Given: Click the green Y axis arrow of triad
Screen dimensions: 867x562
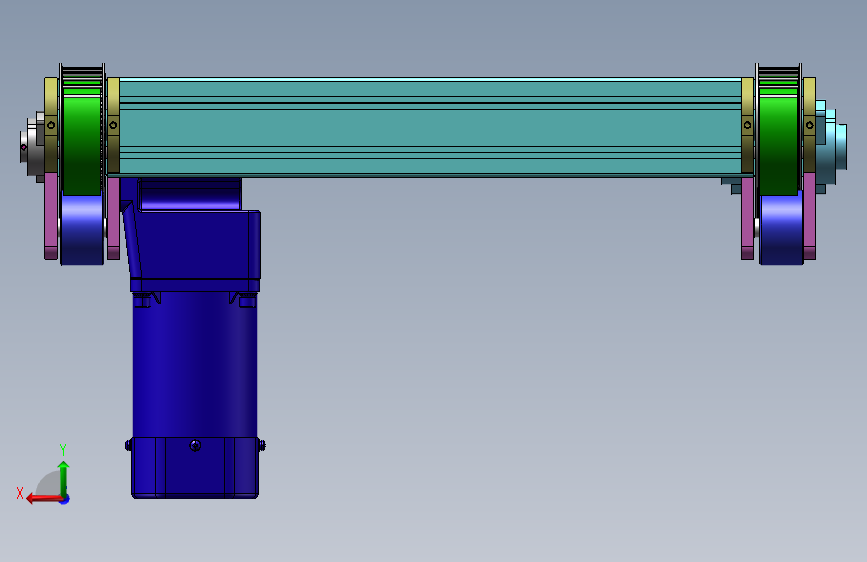Looking at the screenshot, I should [x=63, y=478].
